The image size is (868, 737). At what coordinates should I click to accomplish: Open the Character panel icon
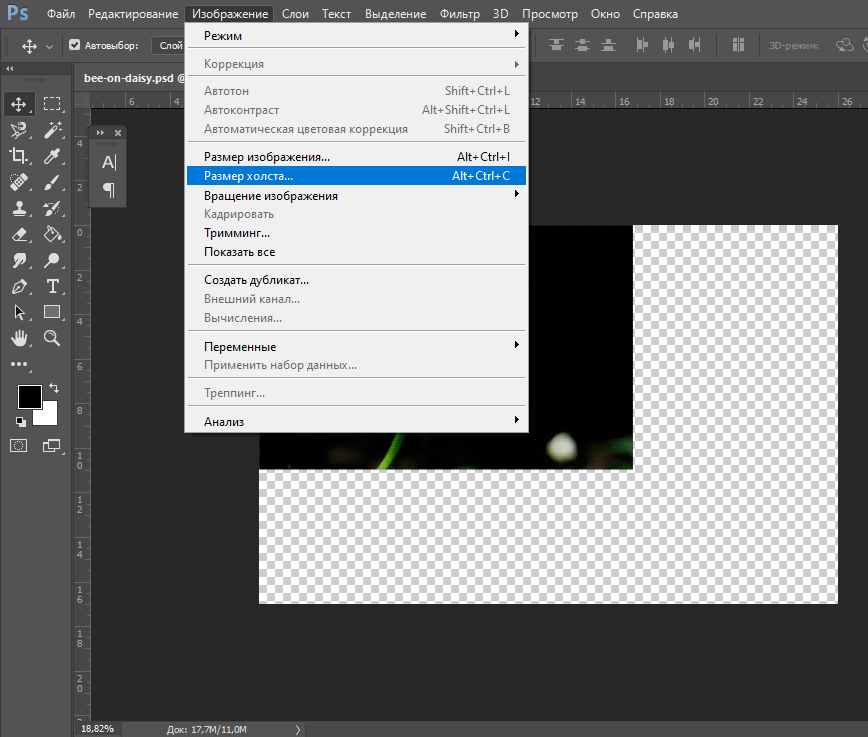109,162
